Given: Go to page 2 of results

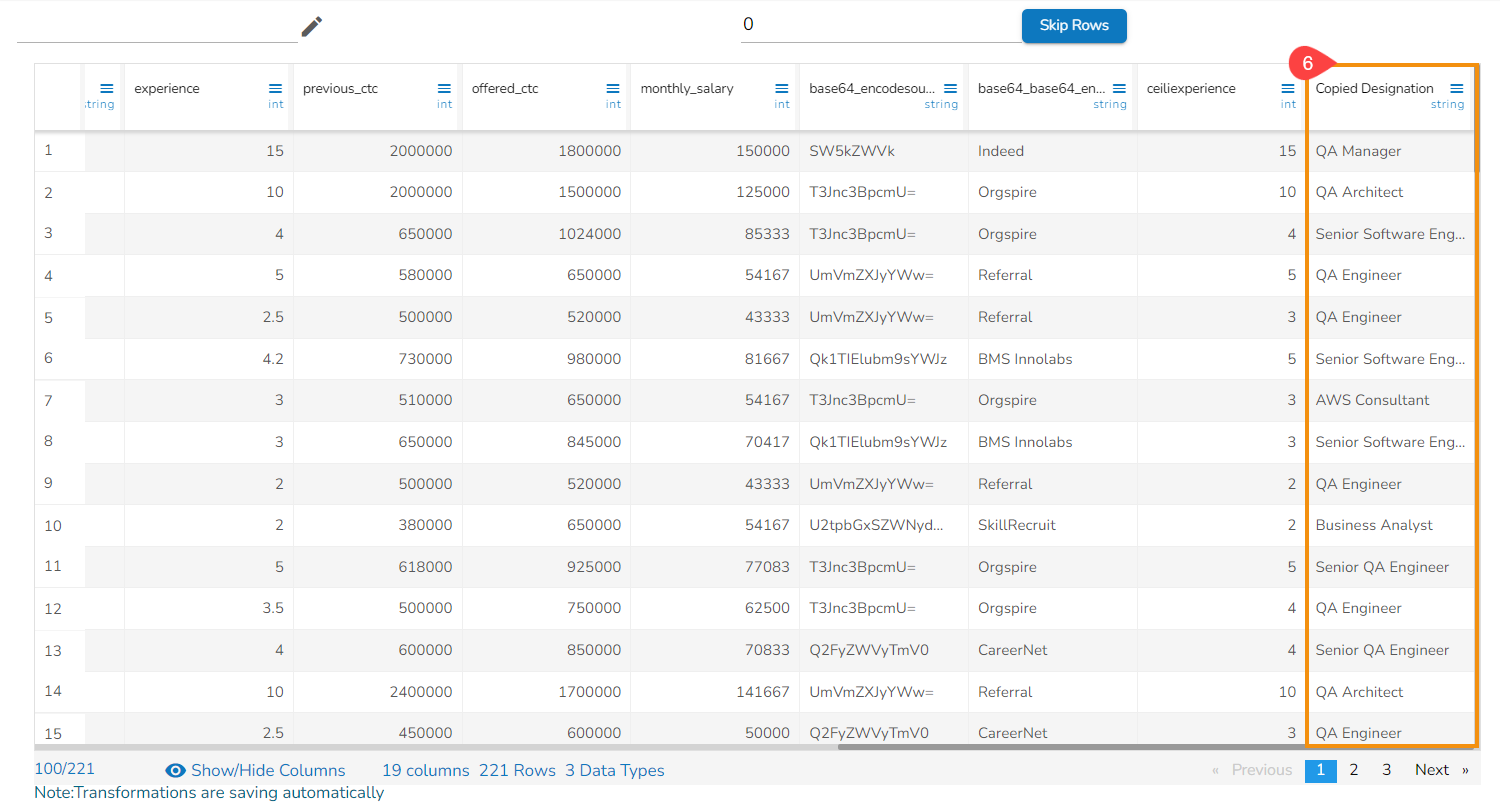Looking at the screenshot, I should [x=1353, y=770].
